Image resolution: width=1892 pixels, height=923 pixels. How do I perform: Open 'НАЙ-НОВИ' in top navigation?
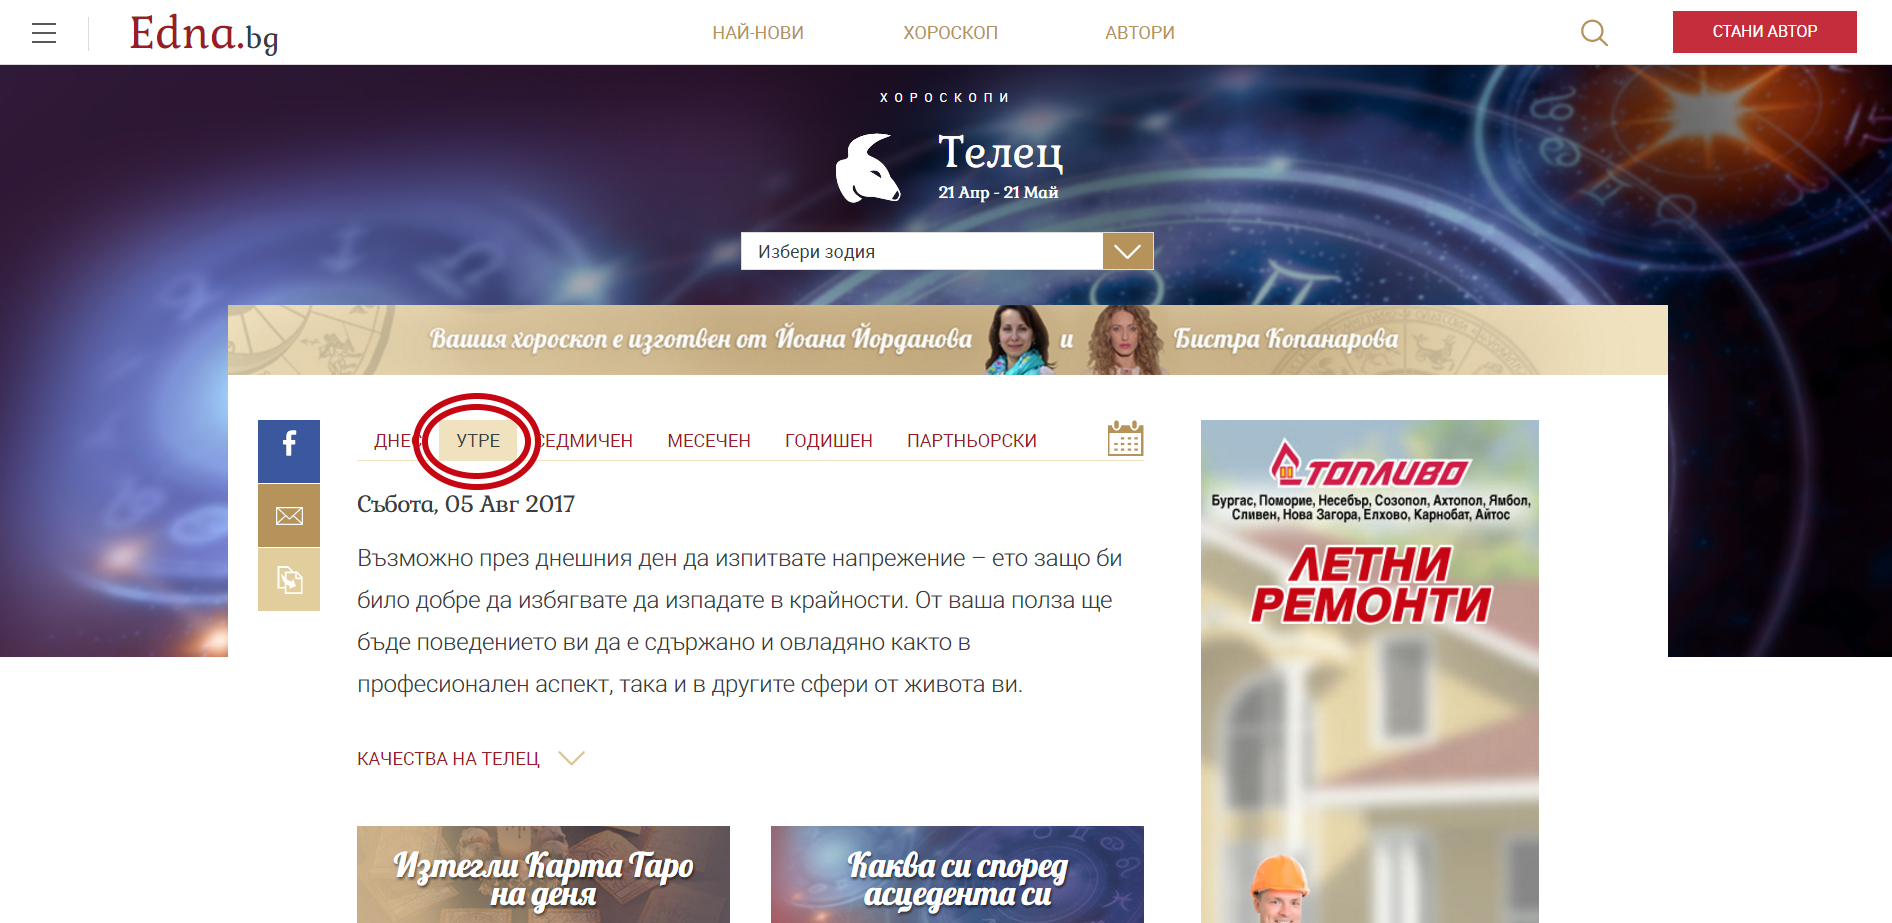[758, 33]
